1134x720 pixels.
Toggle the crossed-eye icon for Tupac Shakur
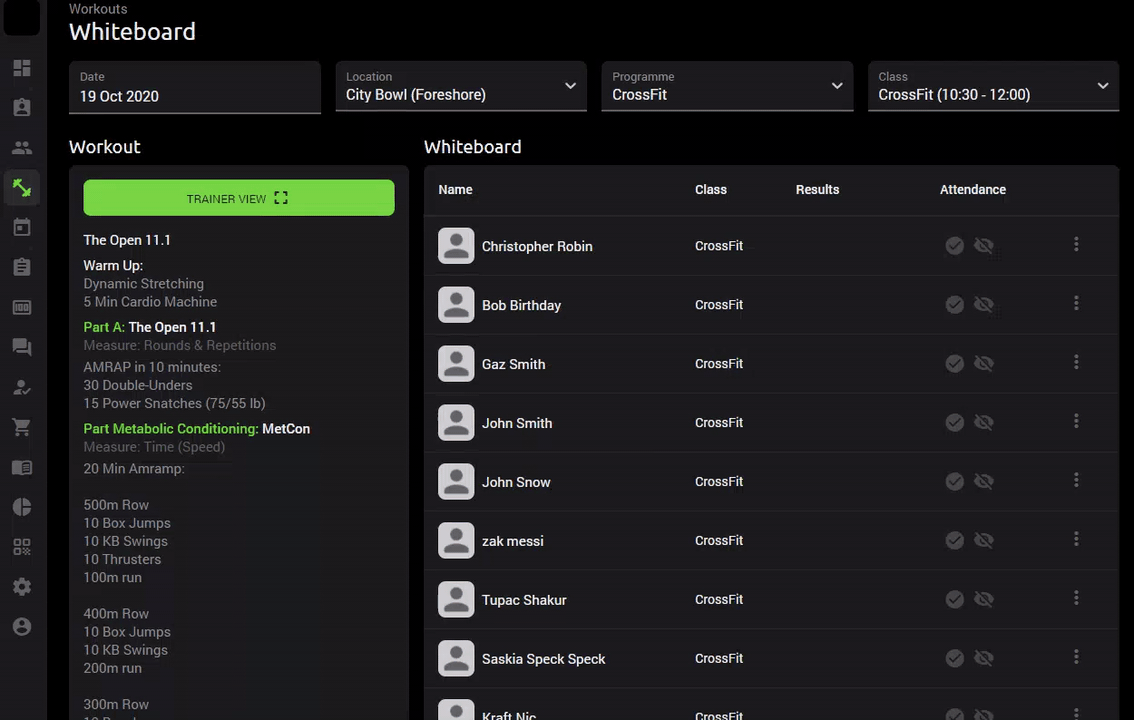tap(984, 599)
